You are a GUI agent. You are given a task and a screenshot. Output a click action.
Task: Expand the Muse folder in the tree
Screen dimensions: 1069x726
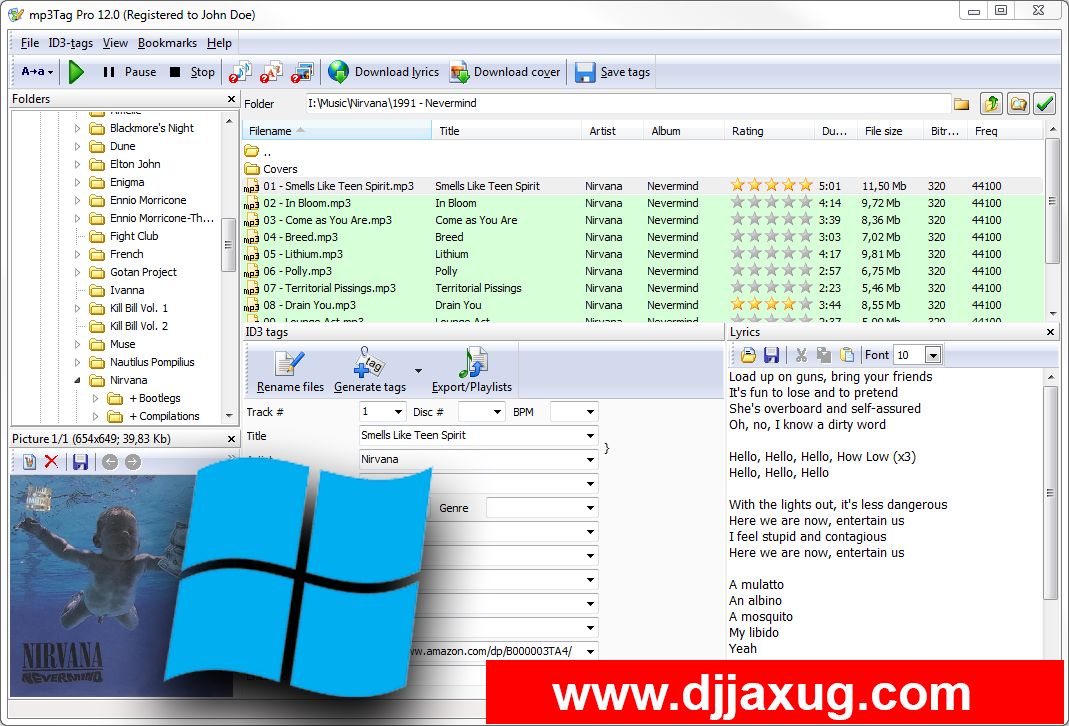78,345
